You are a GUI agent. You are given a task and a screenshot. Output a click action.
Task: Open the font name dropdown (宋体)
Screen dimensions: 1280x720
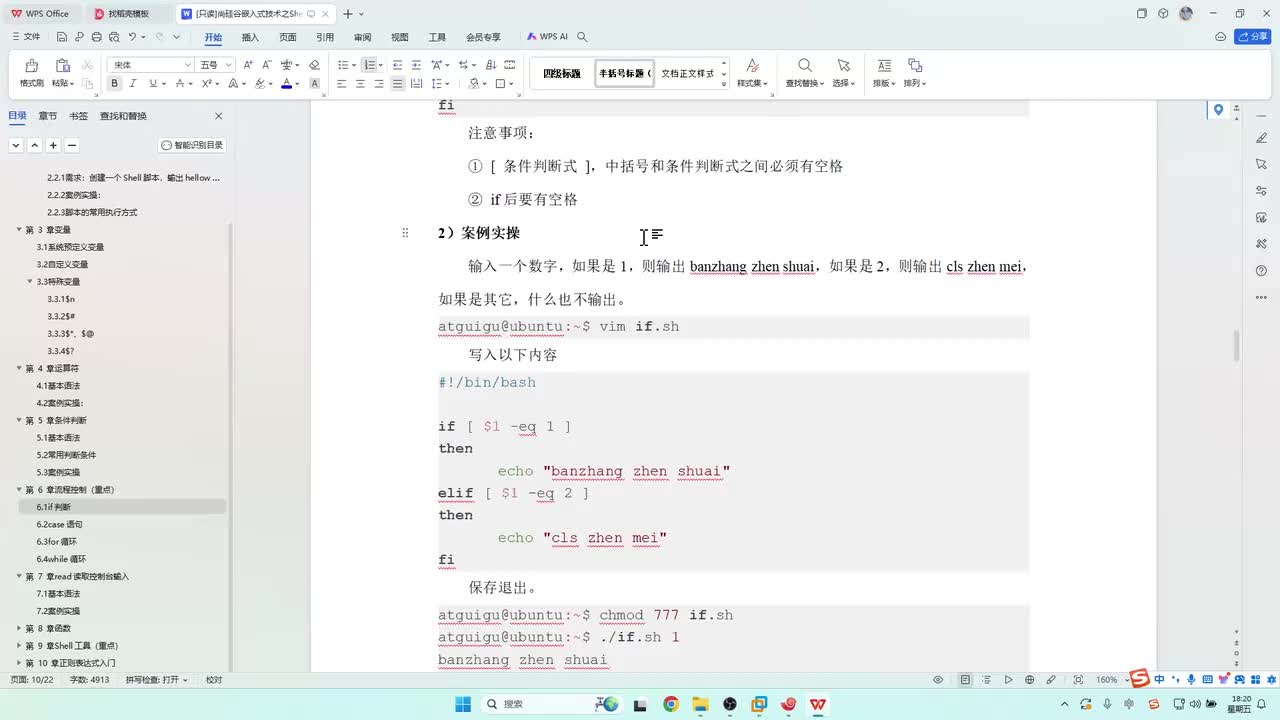coord(187,65)
